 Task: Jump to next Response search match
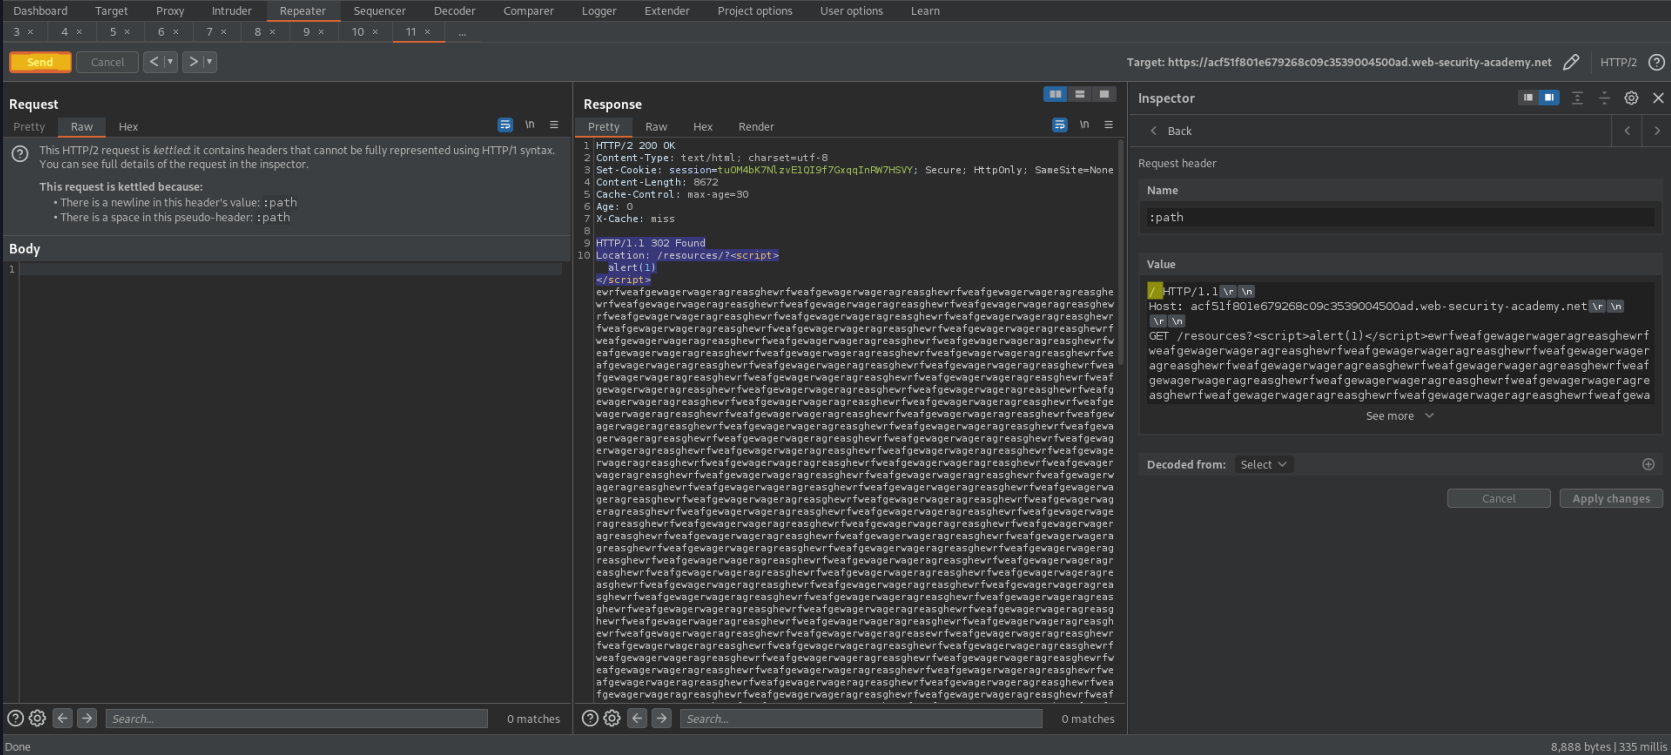click(662, 718)
